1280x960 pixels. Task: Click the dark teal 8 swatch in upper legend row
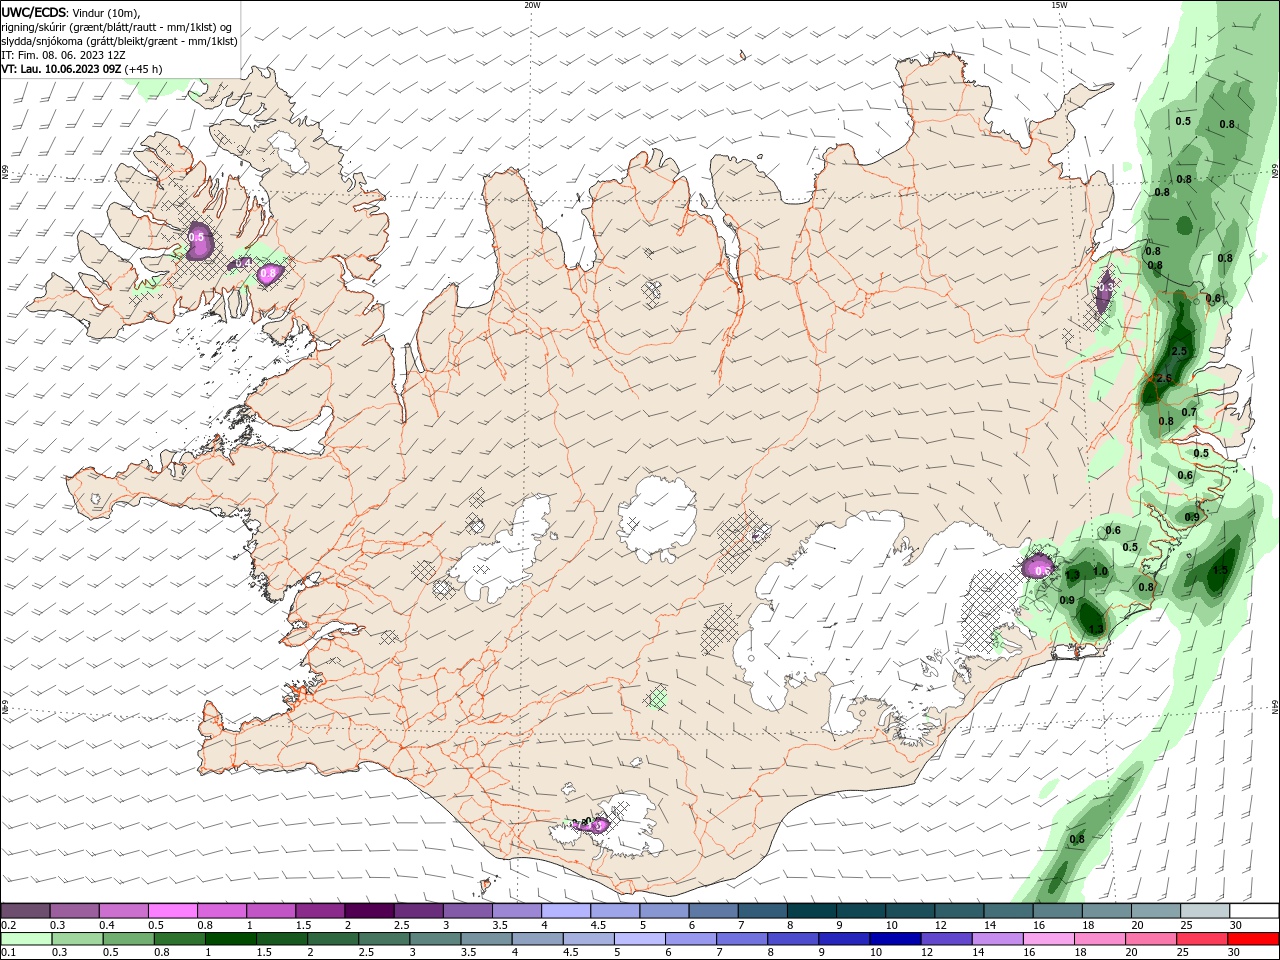click(x=811, y=911)
